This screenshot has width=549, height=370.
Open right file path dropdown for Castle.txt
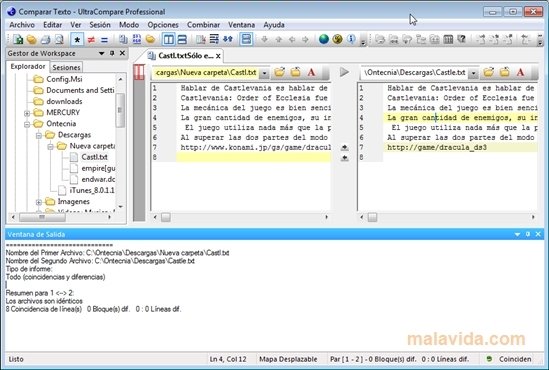pyautogui.click(x=473, y=73)
